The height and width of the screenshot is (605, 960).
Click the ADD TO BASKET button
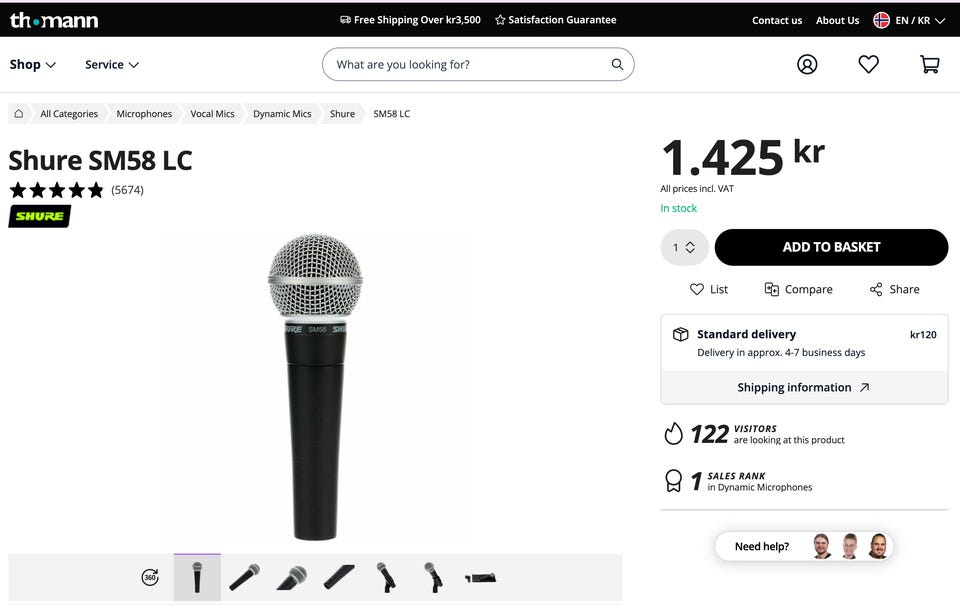tap(831, 247)
